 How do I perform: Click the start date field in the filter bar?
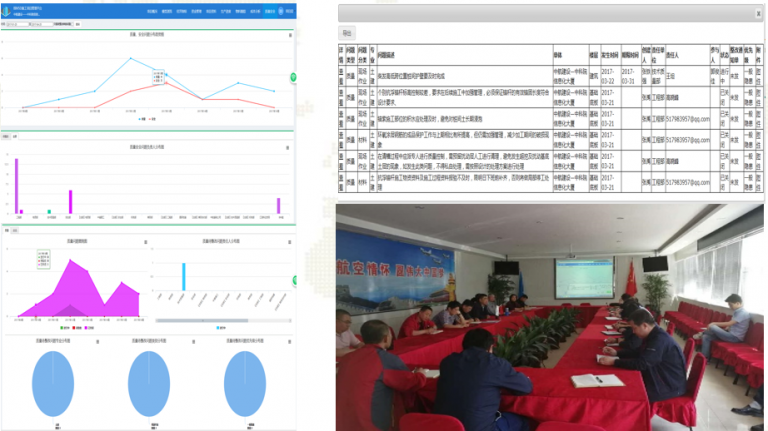(20, 26)
